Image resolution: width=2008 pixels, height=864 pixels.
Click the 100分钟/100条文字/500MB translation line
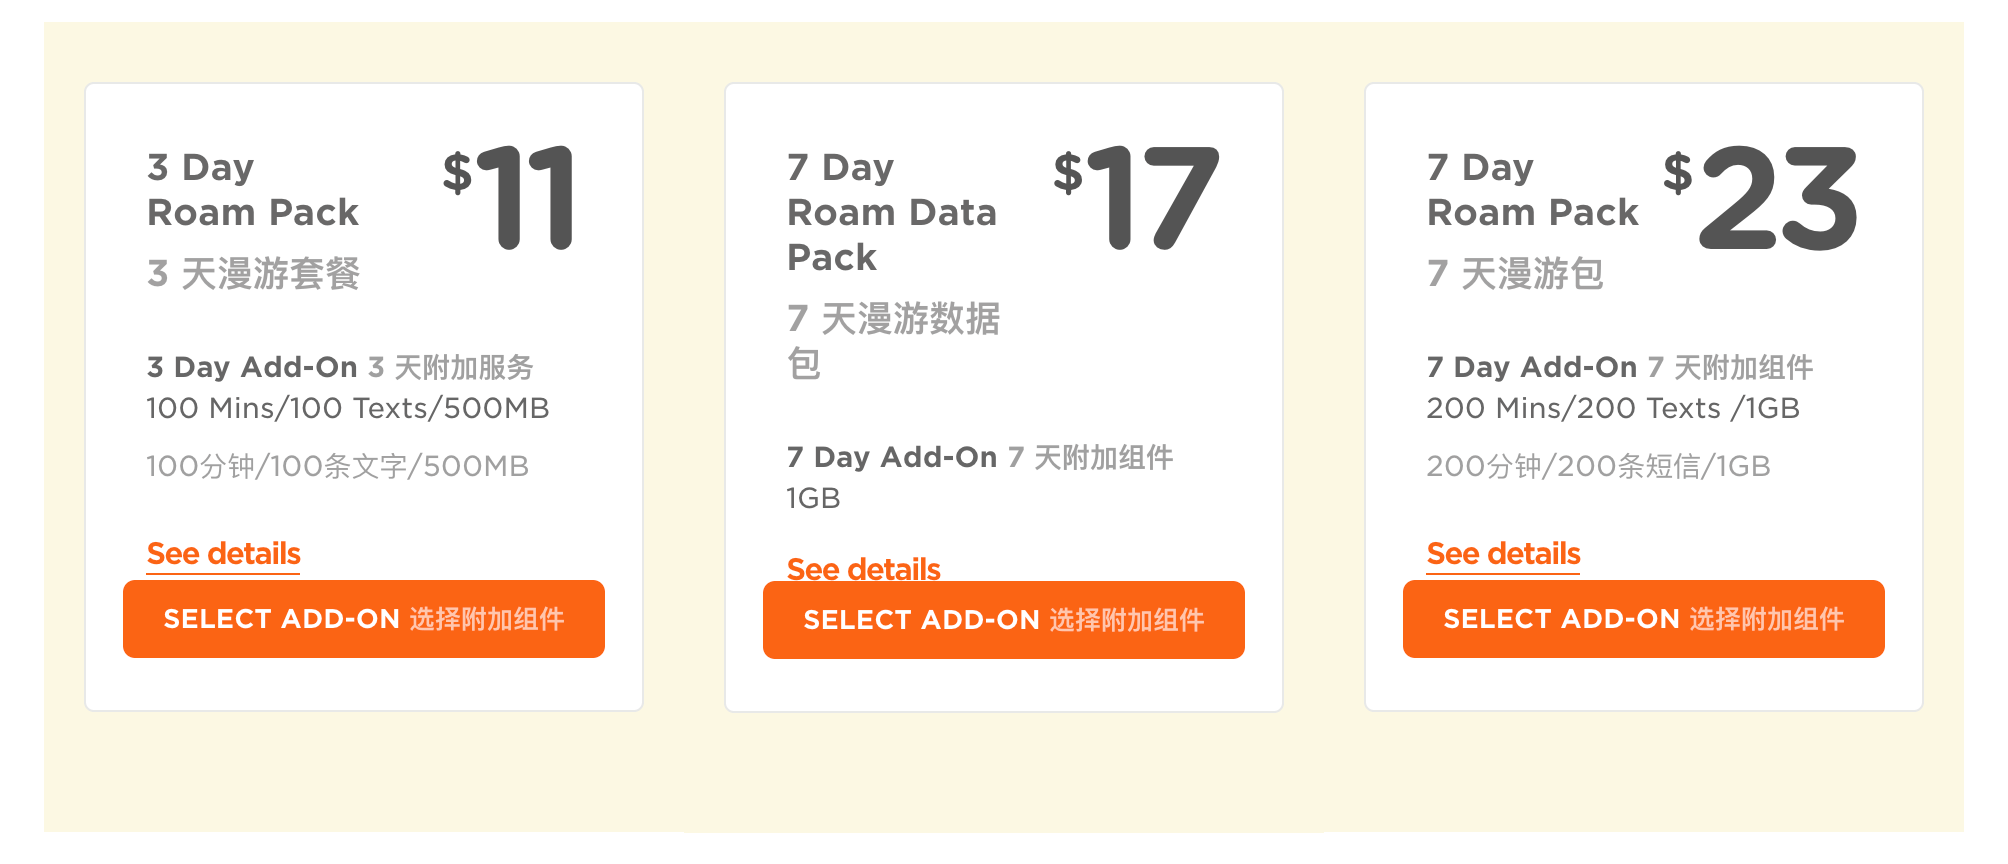click(337, 466)
